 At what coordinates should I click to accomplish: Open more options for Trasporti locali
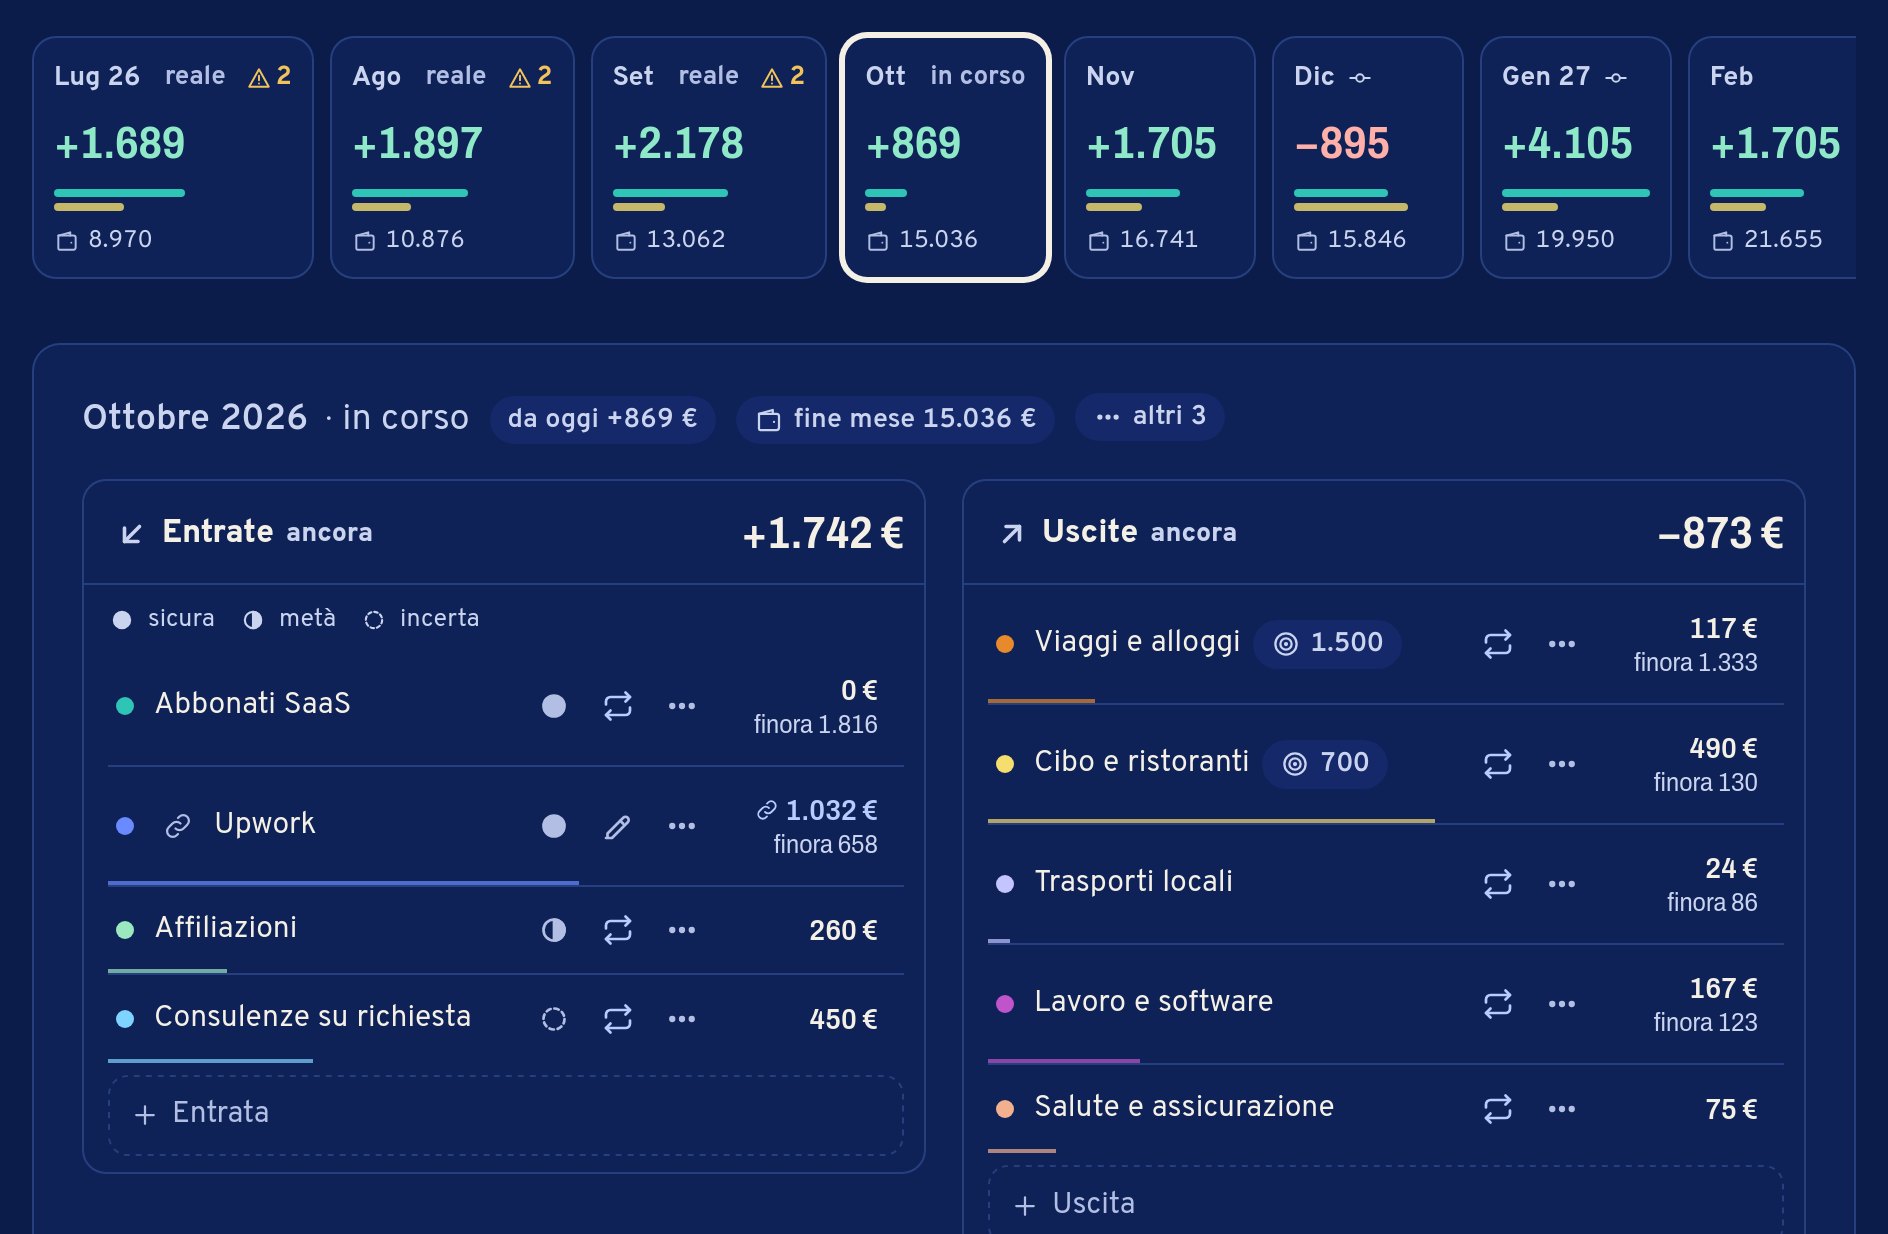(1562, 884)
